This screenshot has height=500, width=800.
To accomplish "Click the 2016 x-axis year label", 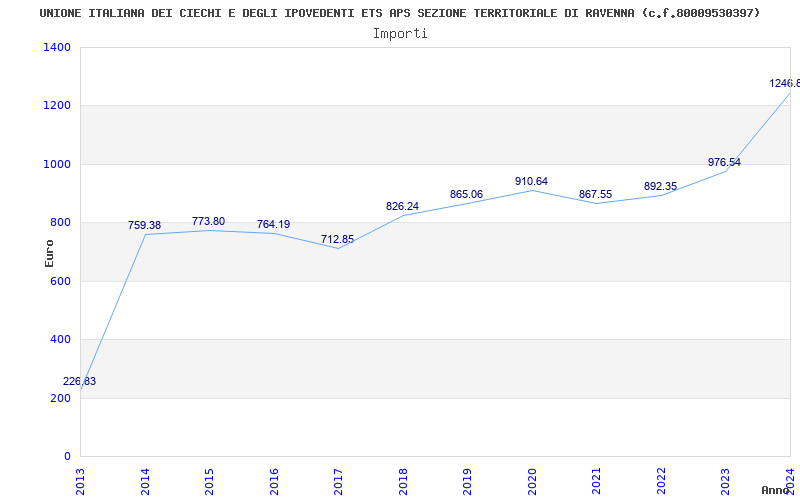I will [274, 482].
